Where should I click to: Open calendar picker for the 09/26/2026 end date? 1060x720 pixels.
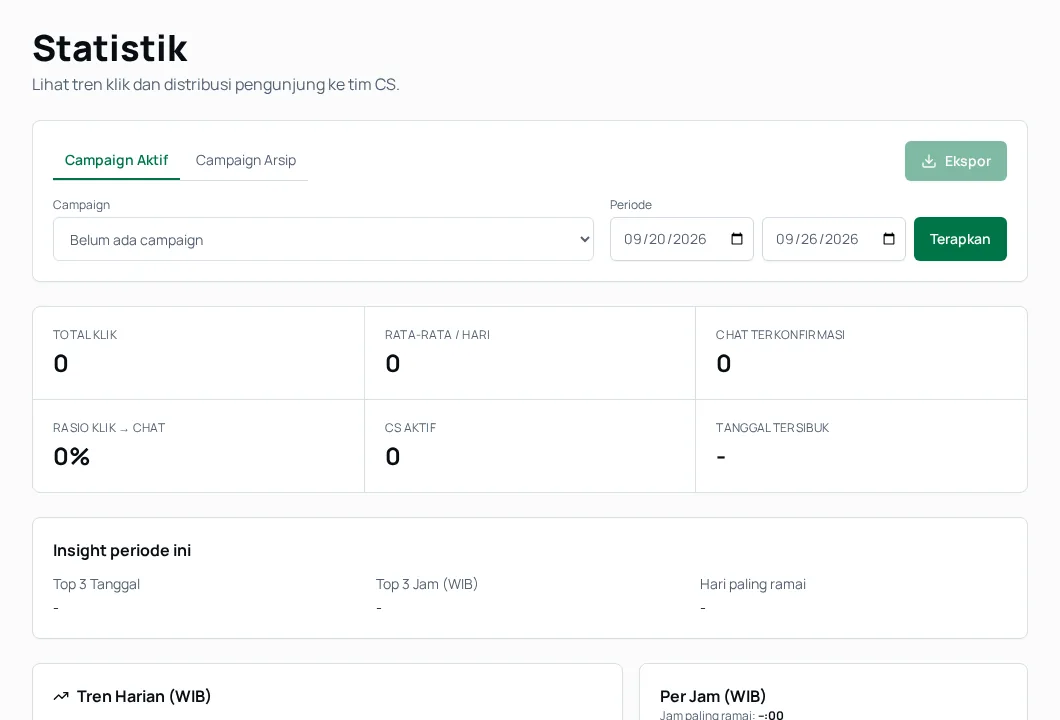coord(889,239)
